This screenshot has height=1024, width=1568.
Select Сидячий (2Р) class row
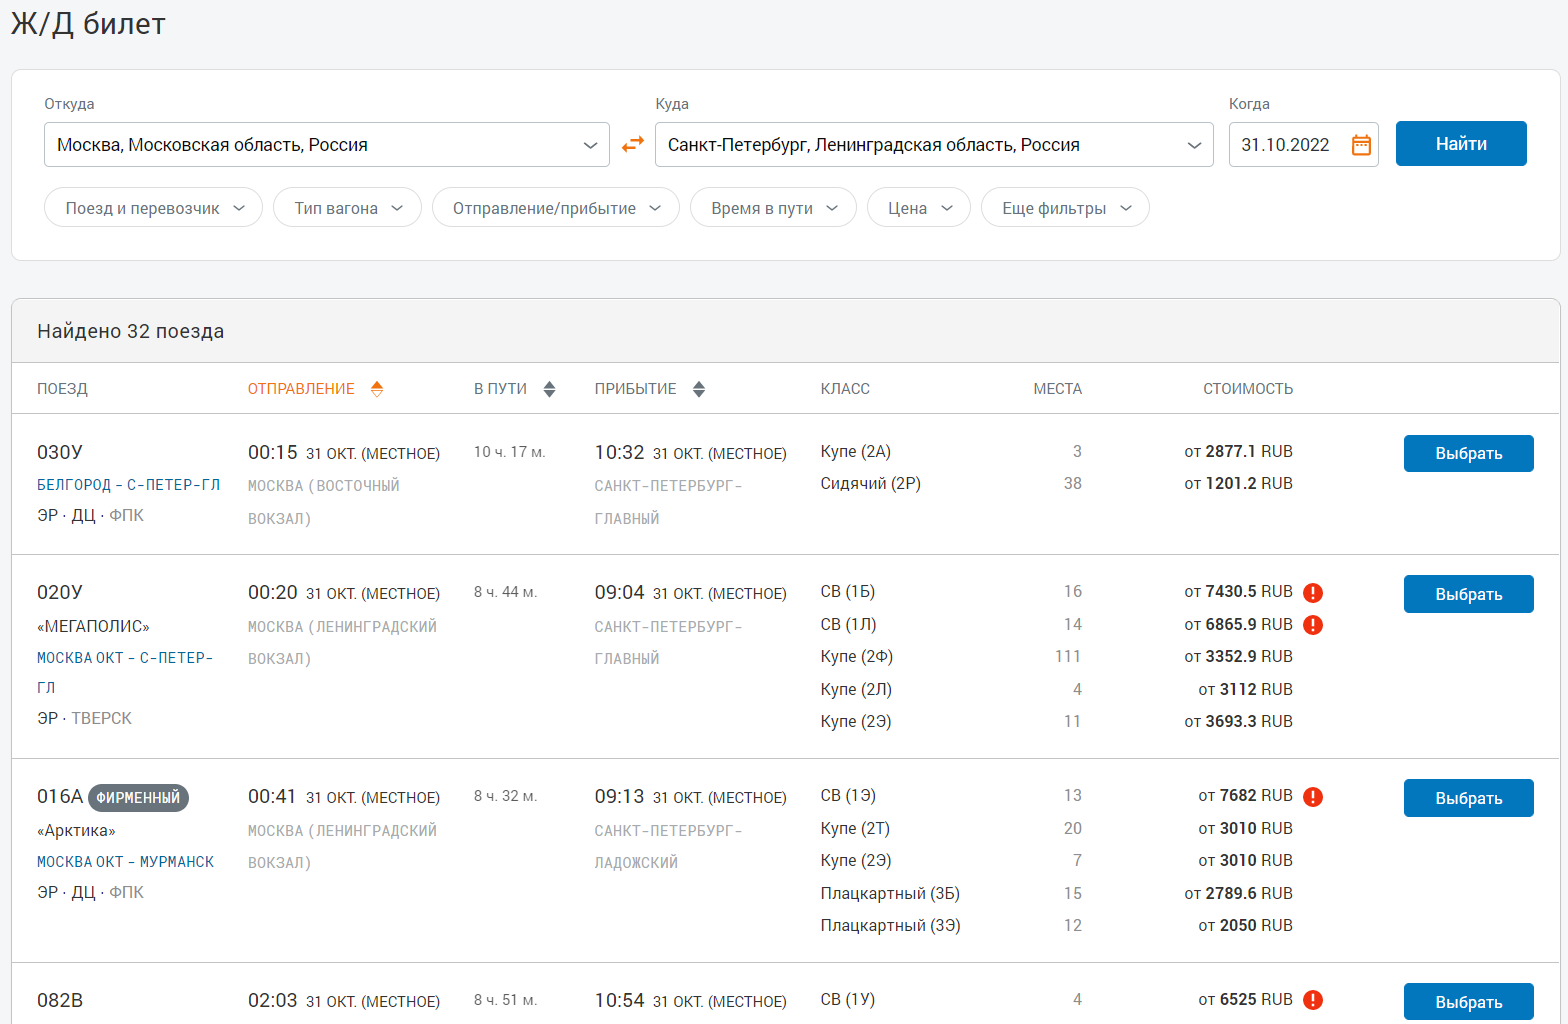(x=871, y=483)
